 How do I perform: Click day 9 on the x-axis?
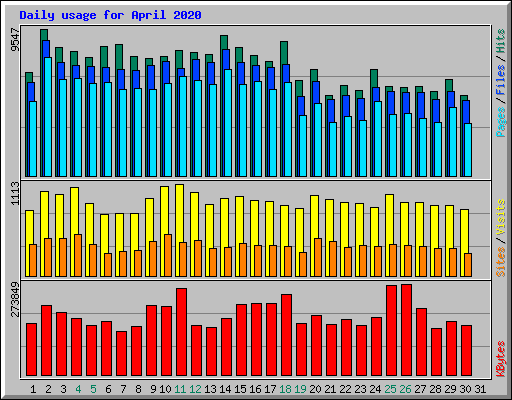point(153,389)
